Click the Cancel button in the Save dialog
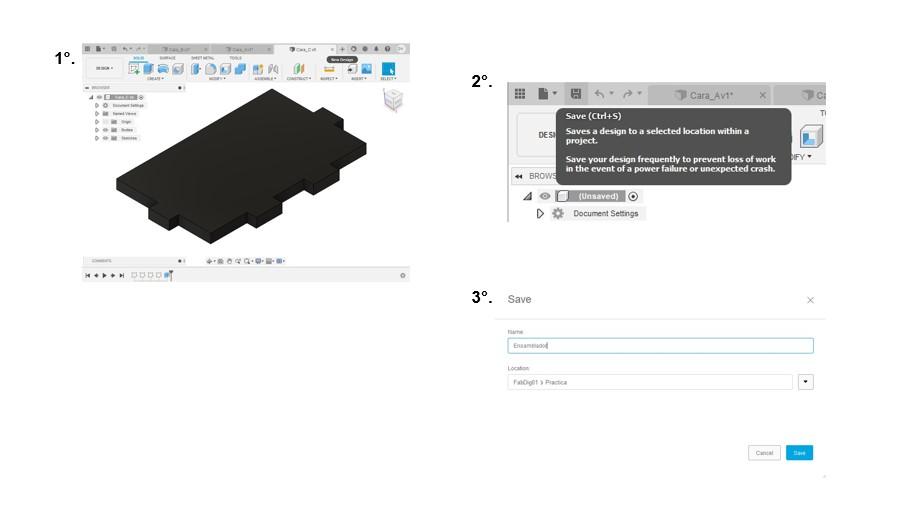Image resolution: width=909 pixels, height=511 pixels. 764,453
